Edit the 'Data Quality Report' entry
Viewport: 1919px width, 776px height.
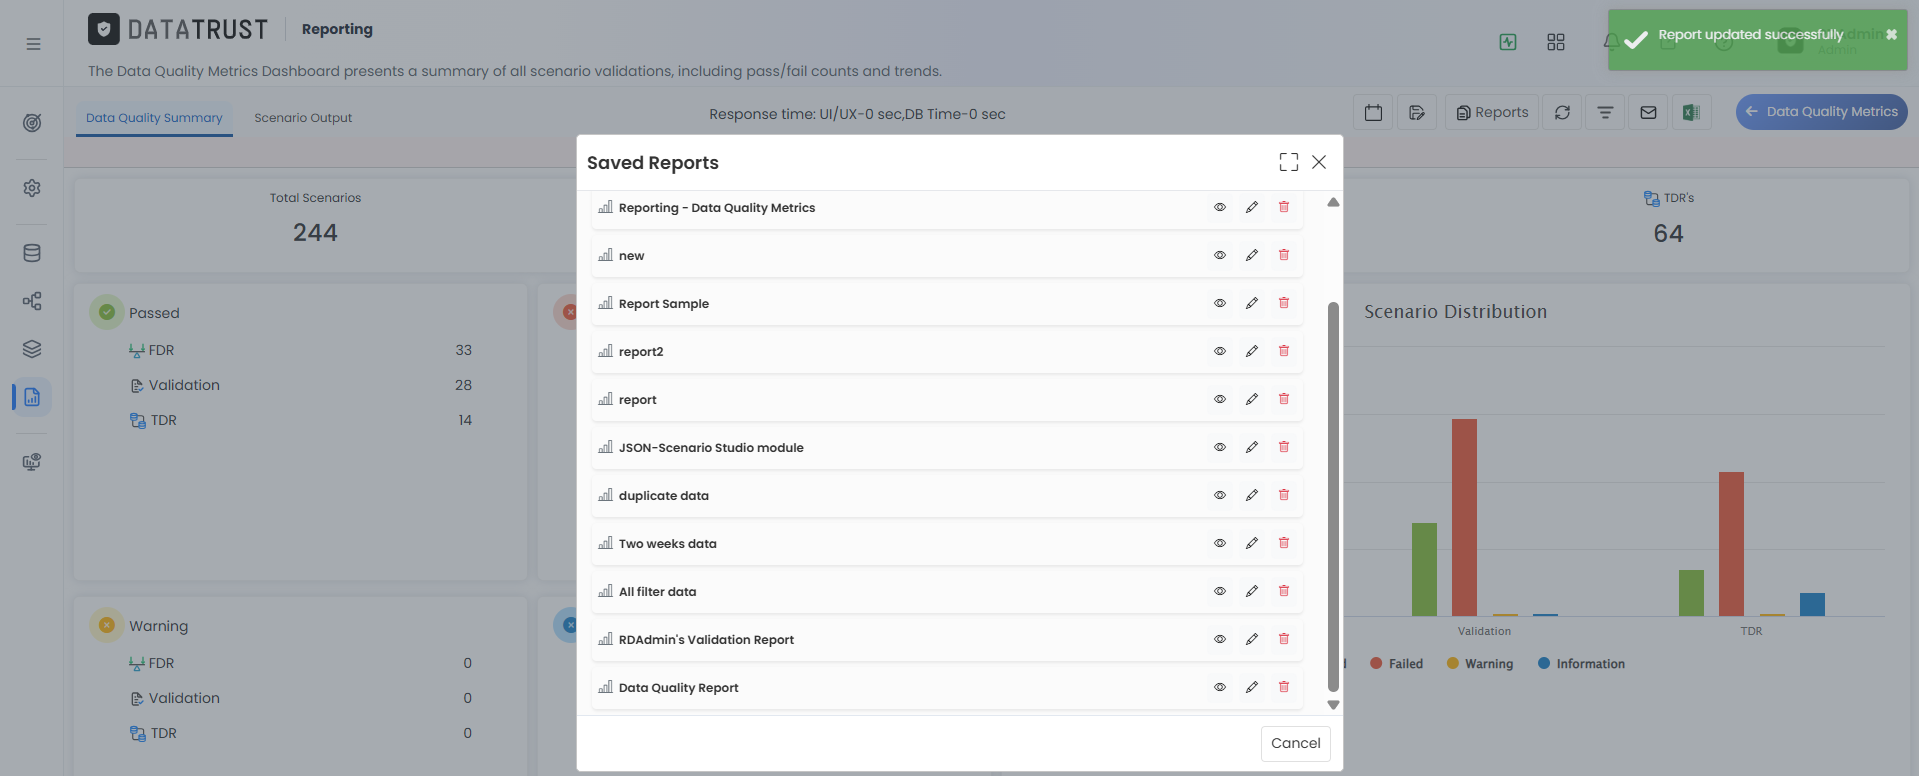click(x=1252, y=687)
